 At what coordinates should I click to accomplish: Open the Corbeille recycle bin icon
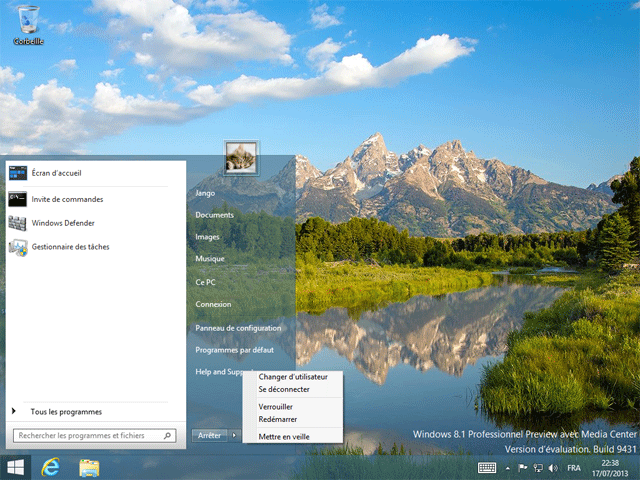click(29, 23)
